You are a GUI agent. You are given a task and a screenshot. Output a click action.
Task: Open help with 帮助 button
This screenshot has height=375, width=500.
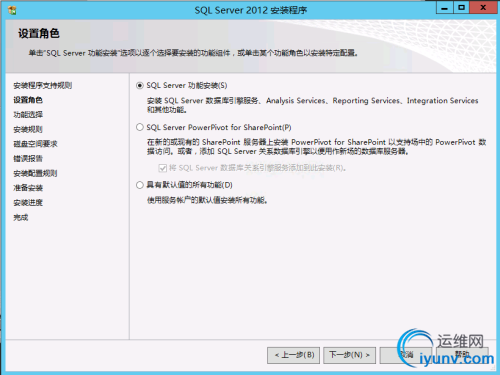(462, 355)
